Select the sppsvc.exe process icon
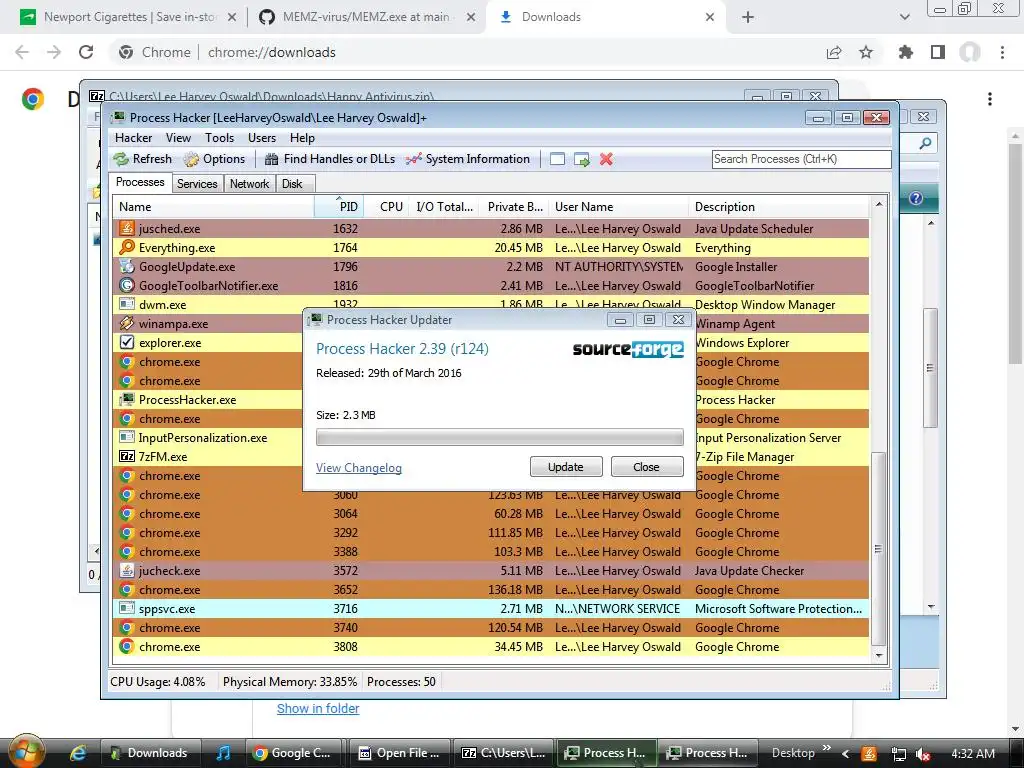 point(127,609)
